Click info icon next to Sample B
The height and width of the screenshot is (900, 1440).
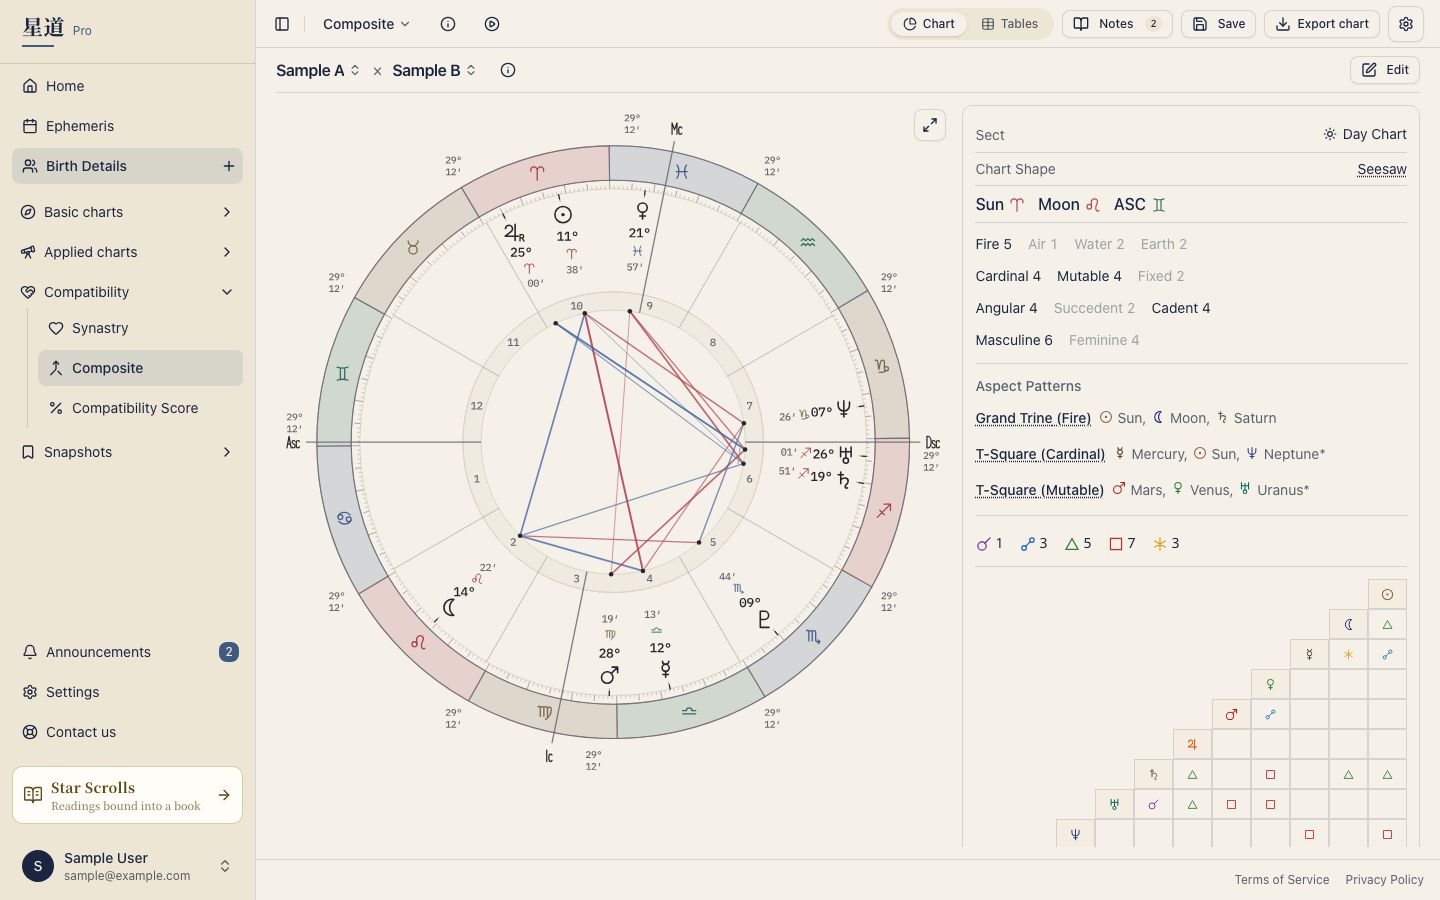508,70
